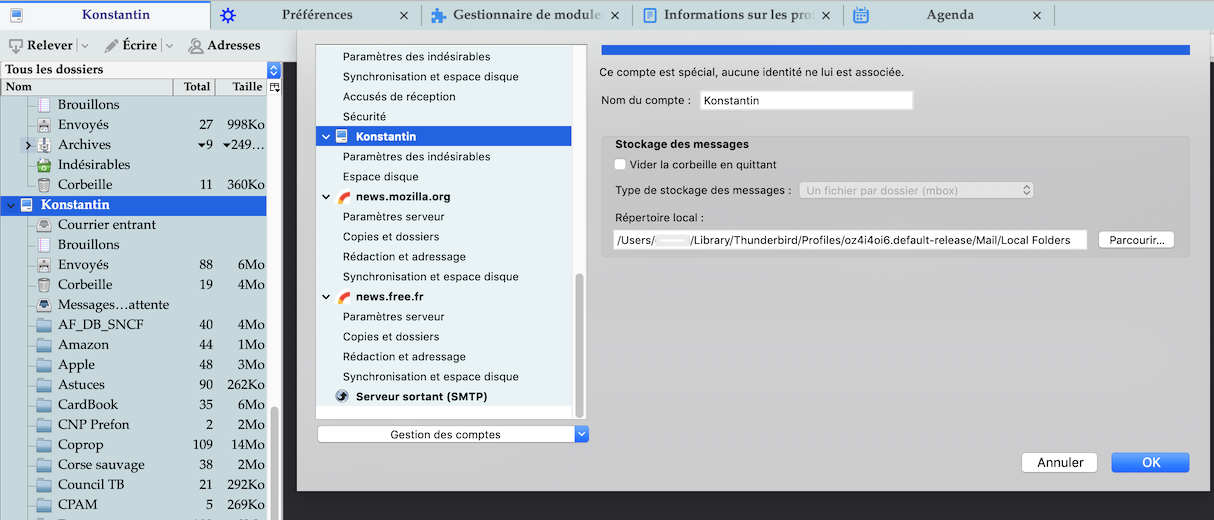Open the Relever dropdown arrow
The image size is (1214, 520).
(x=84, y=46)
